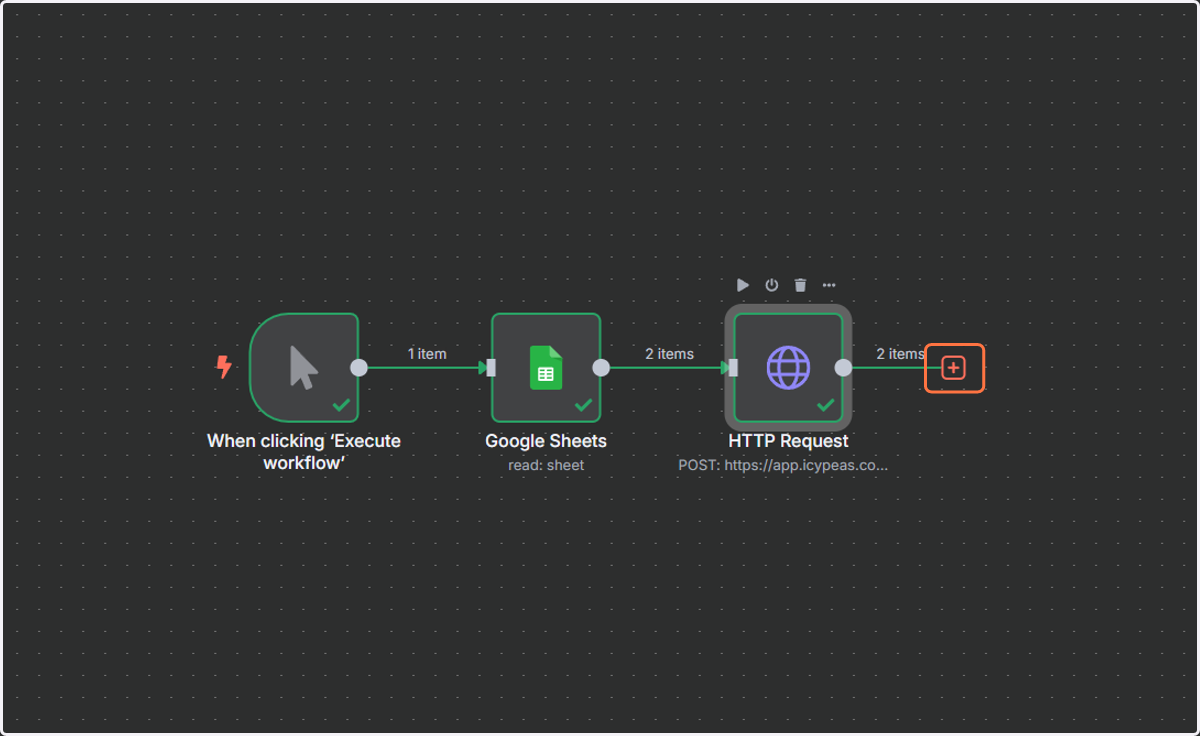Image resolution: width=1200 pixels, height=736 pixels.
Task: Select the HTTP Request globe node
Action: click(789, 368)
